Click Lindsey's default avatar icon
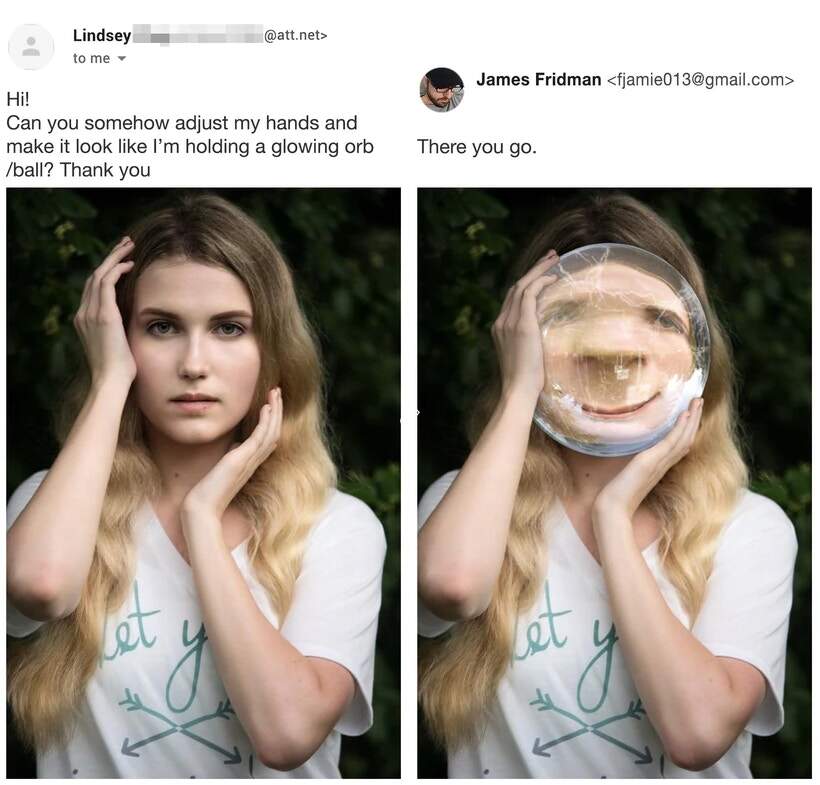Image resolution: width=820 pixels, height=785 pixels. (31, 47)
